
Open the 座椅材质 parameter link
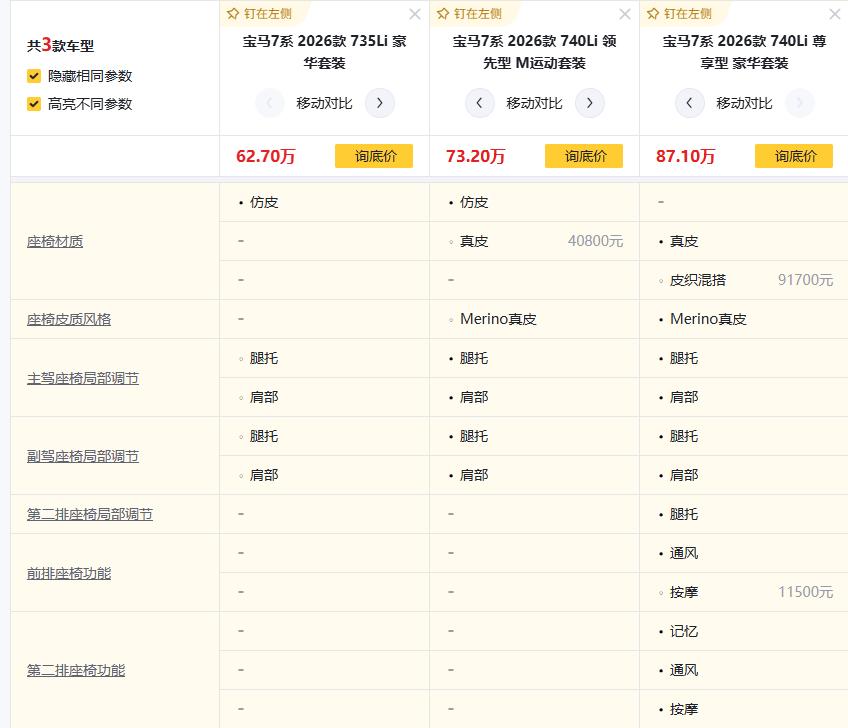tap(55, 241)
